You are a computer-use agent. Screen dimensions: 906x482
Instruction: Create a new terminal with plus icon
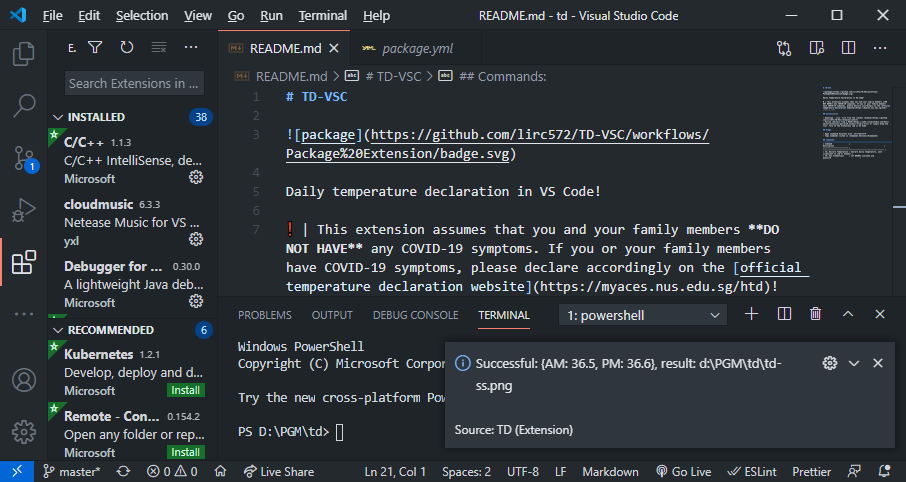coord(751,314)
